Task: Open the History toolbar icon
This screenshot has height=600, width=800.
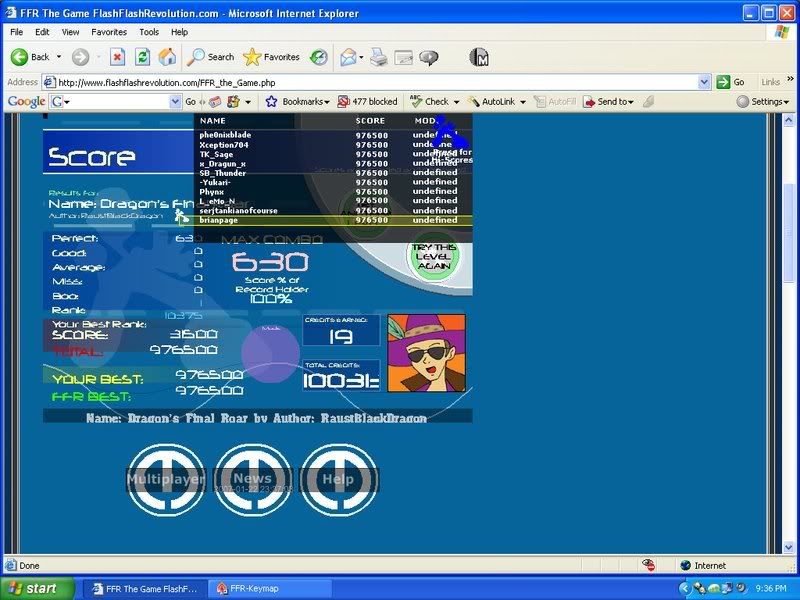Action: pyautogui.click(x=318, y=57)
